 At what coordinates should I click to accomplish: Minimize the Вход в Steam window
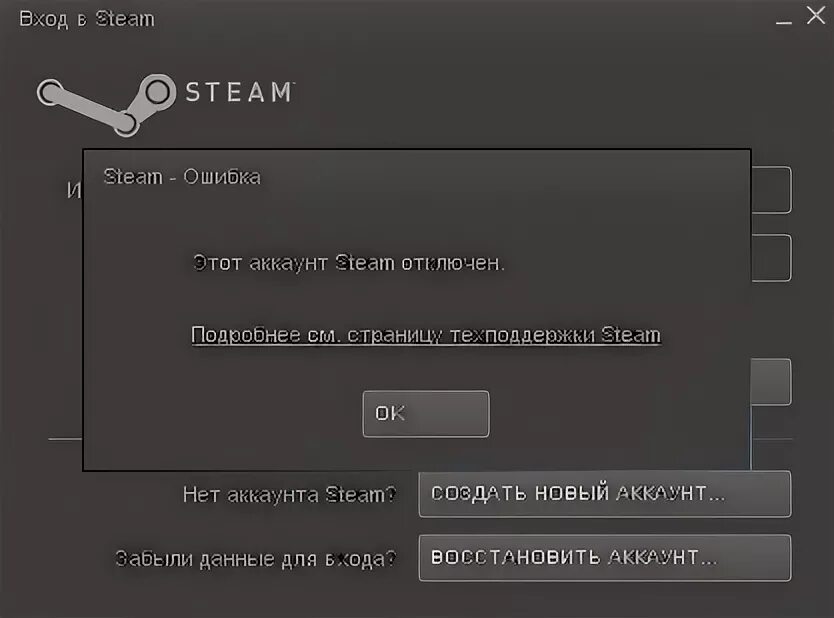tap(783, 19)
